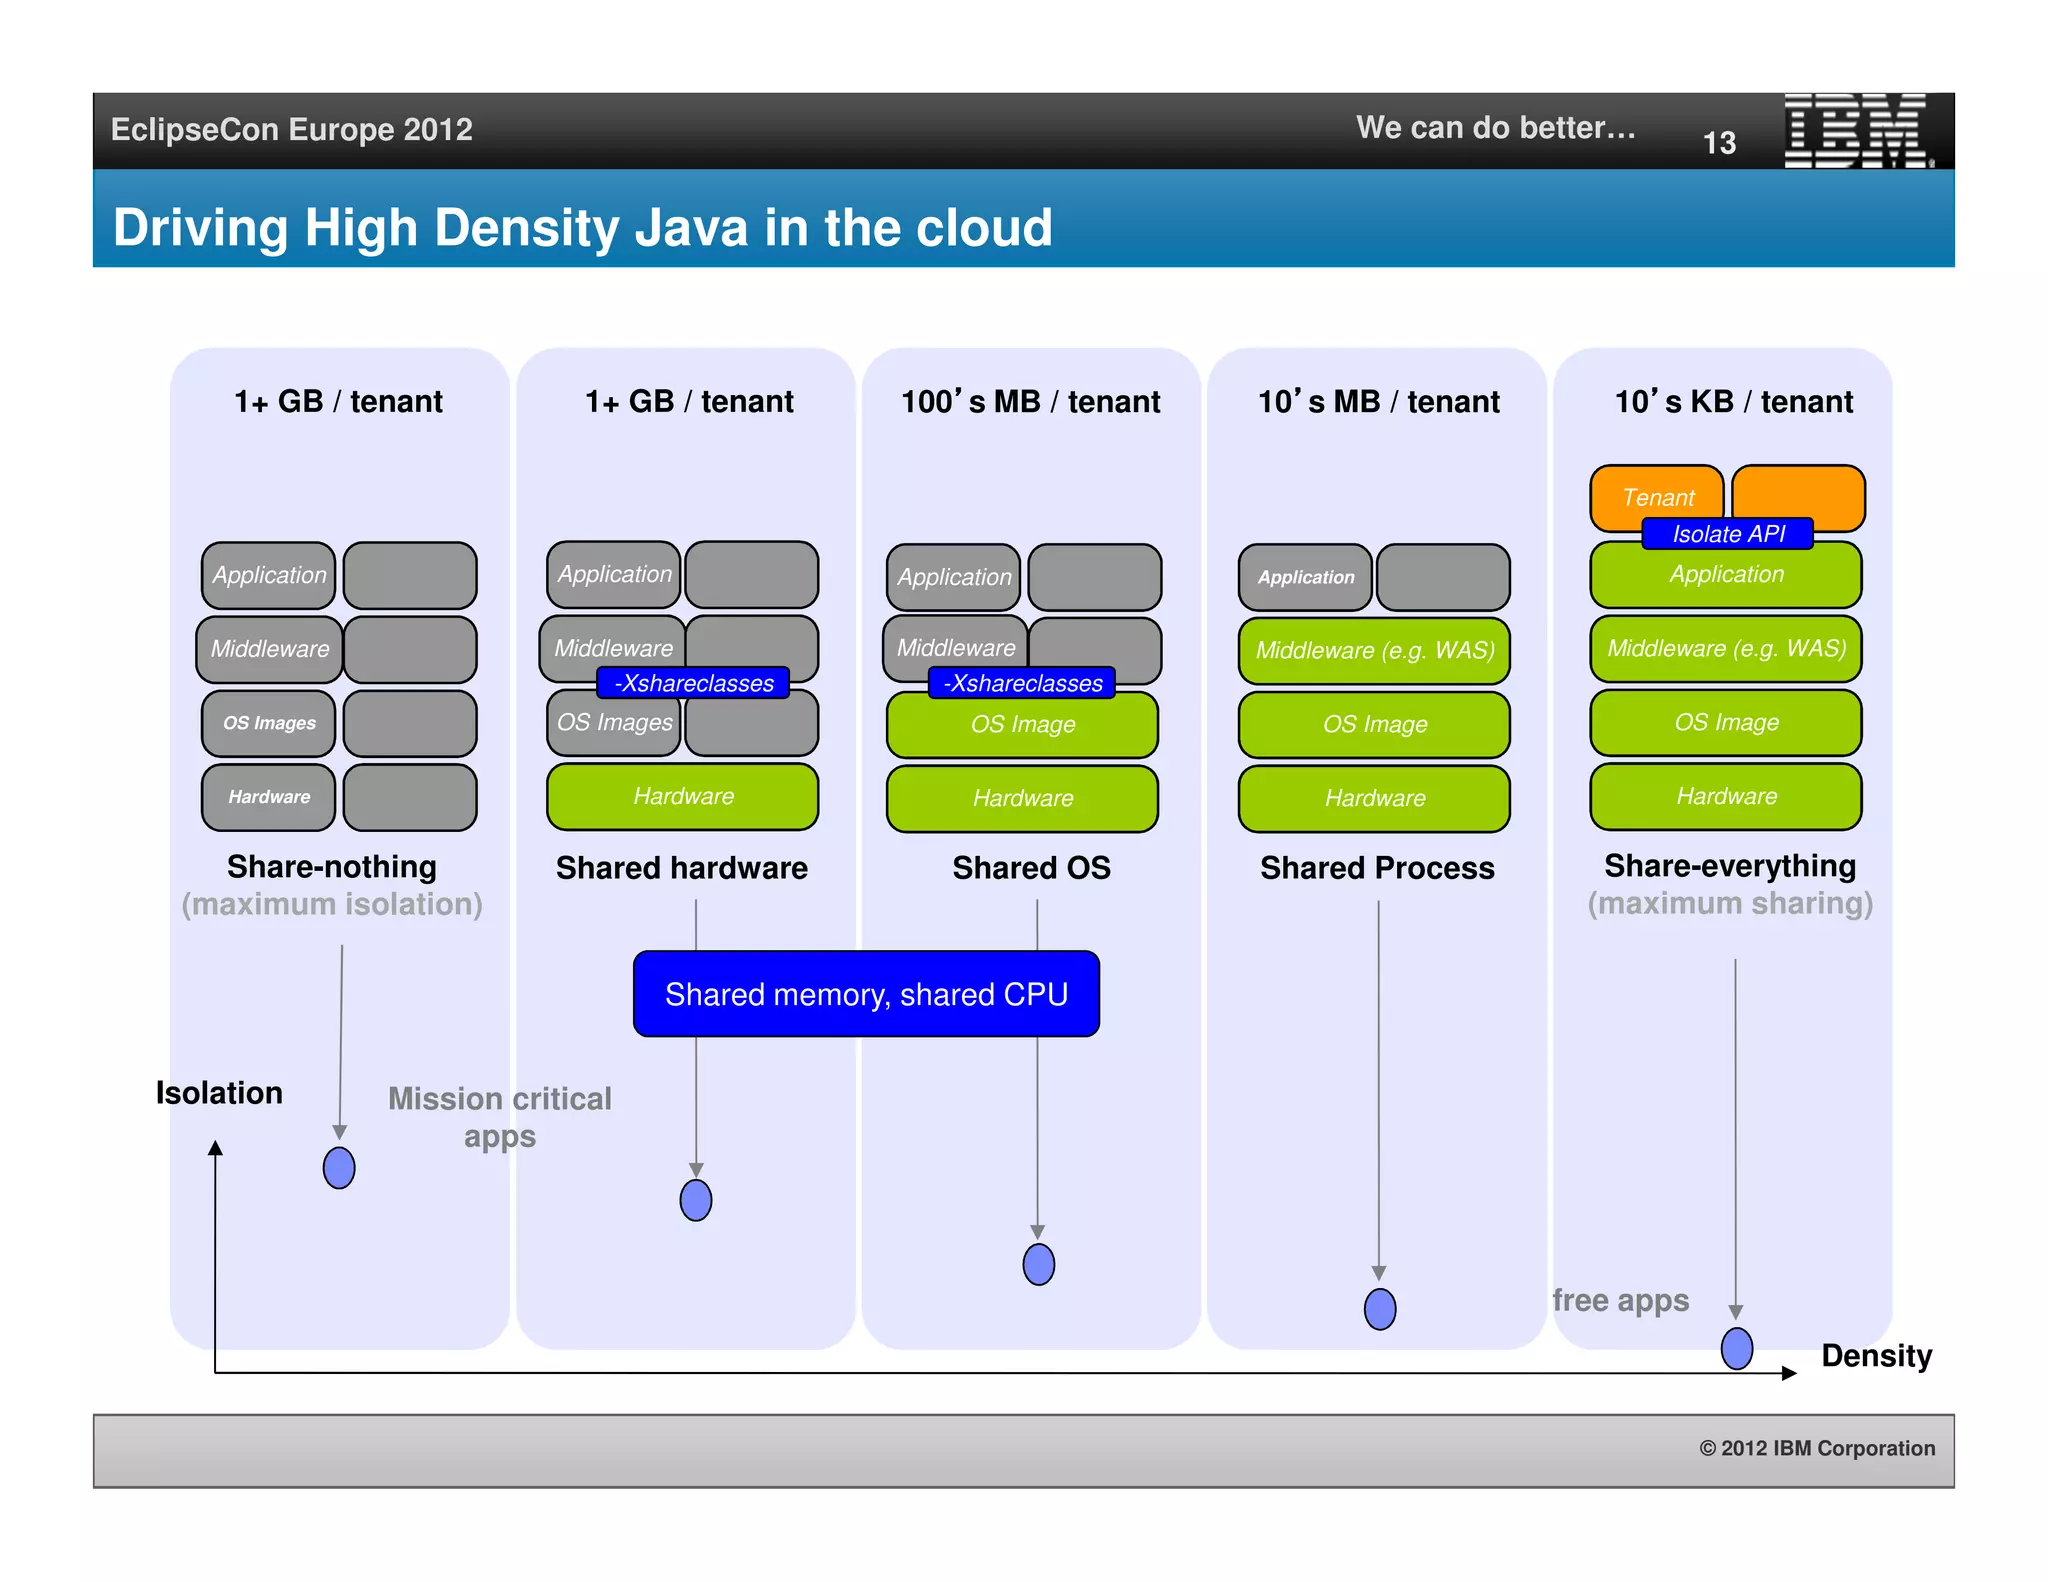Click the grey OS Images box in Share-nothing

(269, 722)
